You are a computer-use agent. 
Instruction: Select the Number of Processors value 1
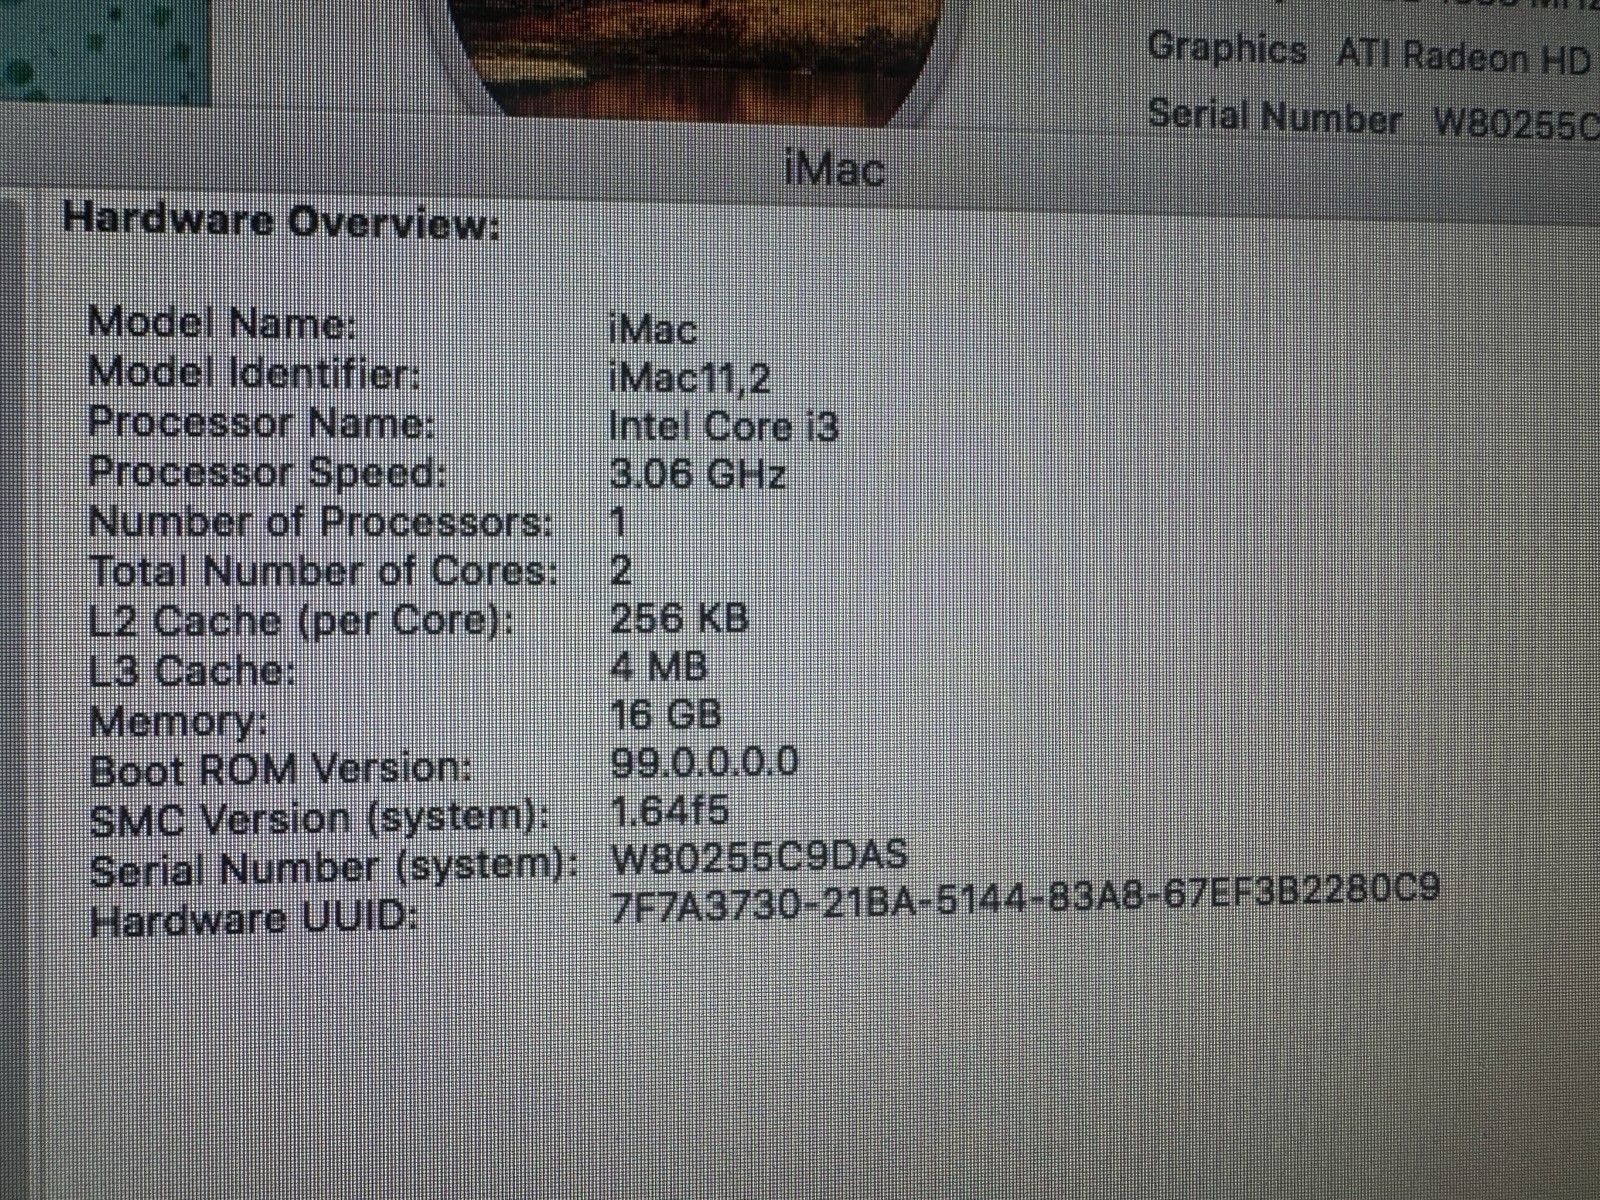tap(619, 521)
